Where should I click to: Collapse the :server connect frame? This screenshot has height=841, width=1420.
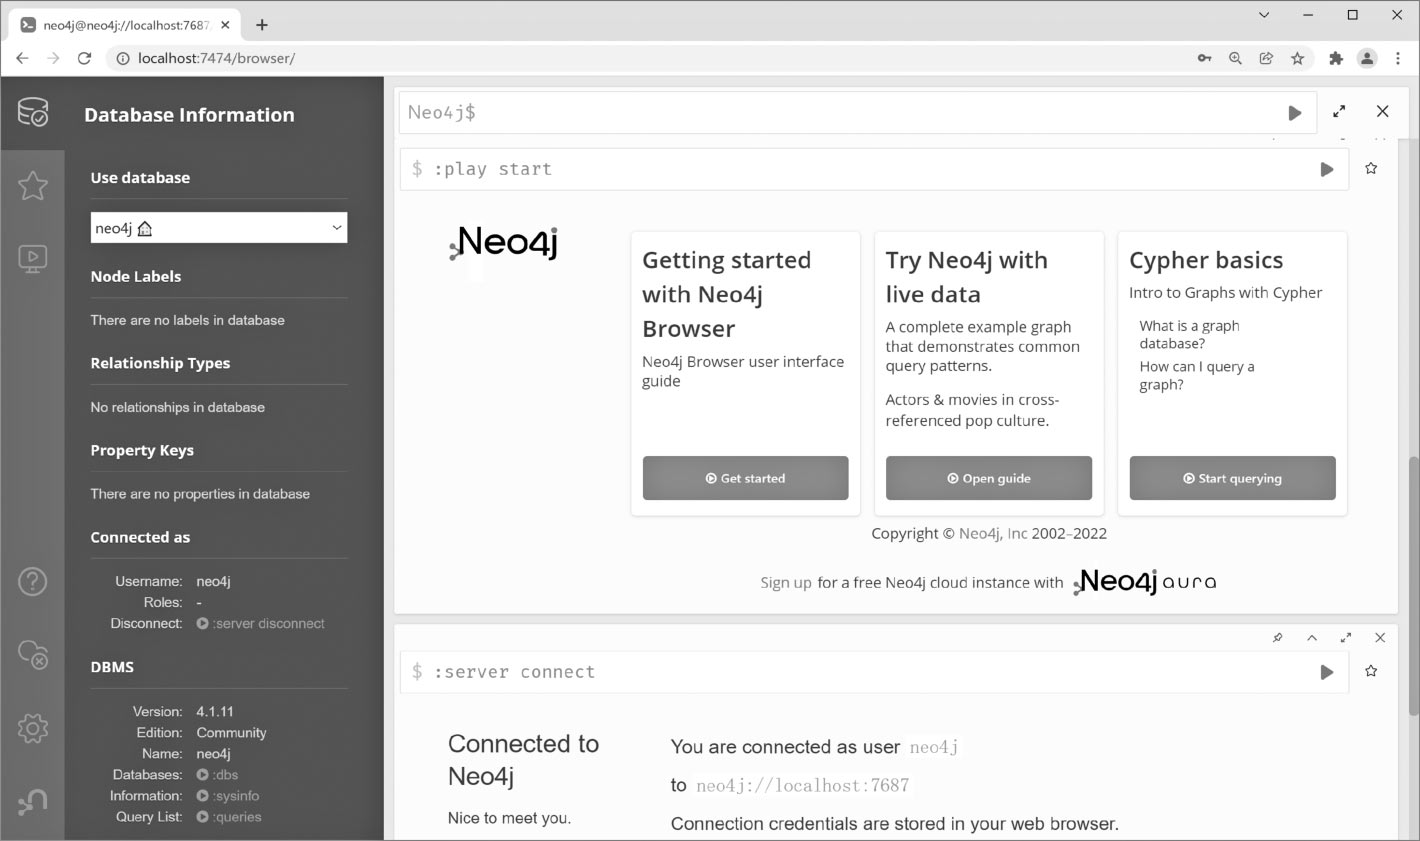[1312, 638]
